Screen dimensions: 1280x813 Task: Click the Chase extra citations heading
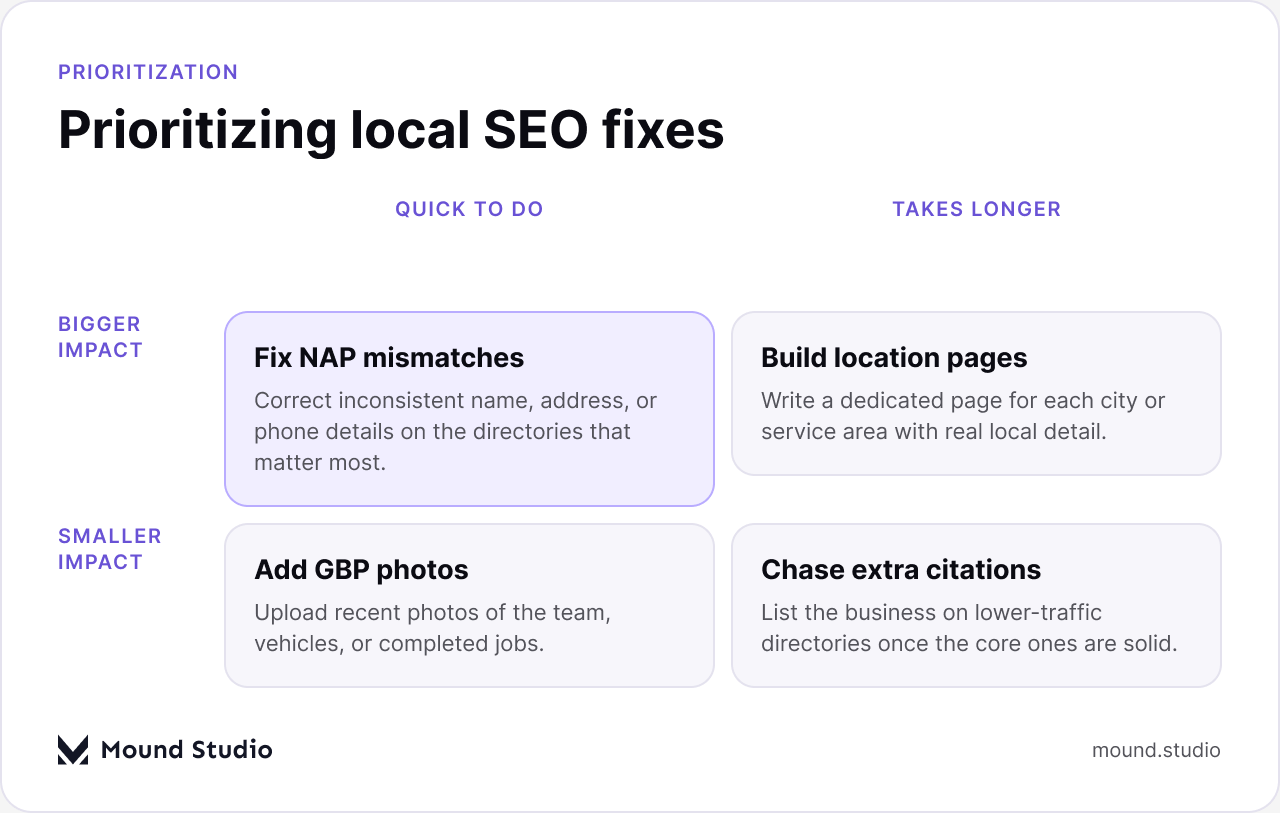coord(901,570)
